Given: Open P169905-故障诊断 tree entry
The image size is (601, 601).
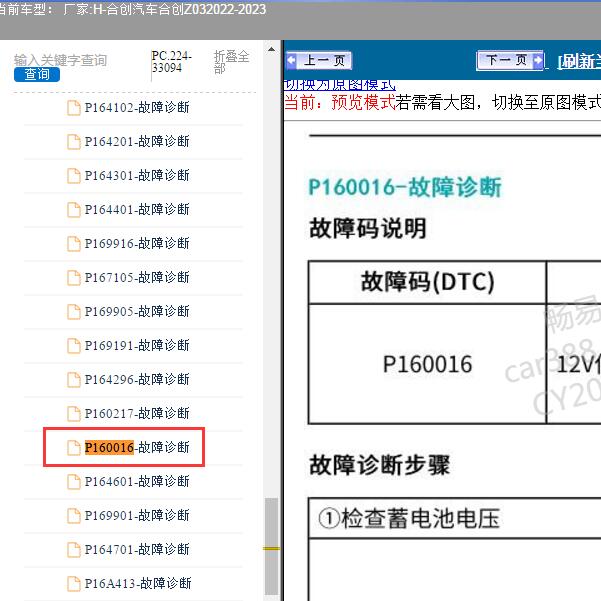Looking at the screenshot, I should click(x=137, y=312).
